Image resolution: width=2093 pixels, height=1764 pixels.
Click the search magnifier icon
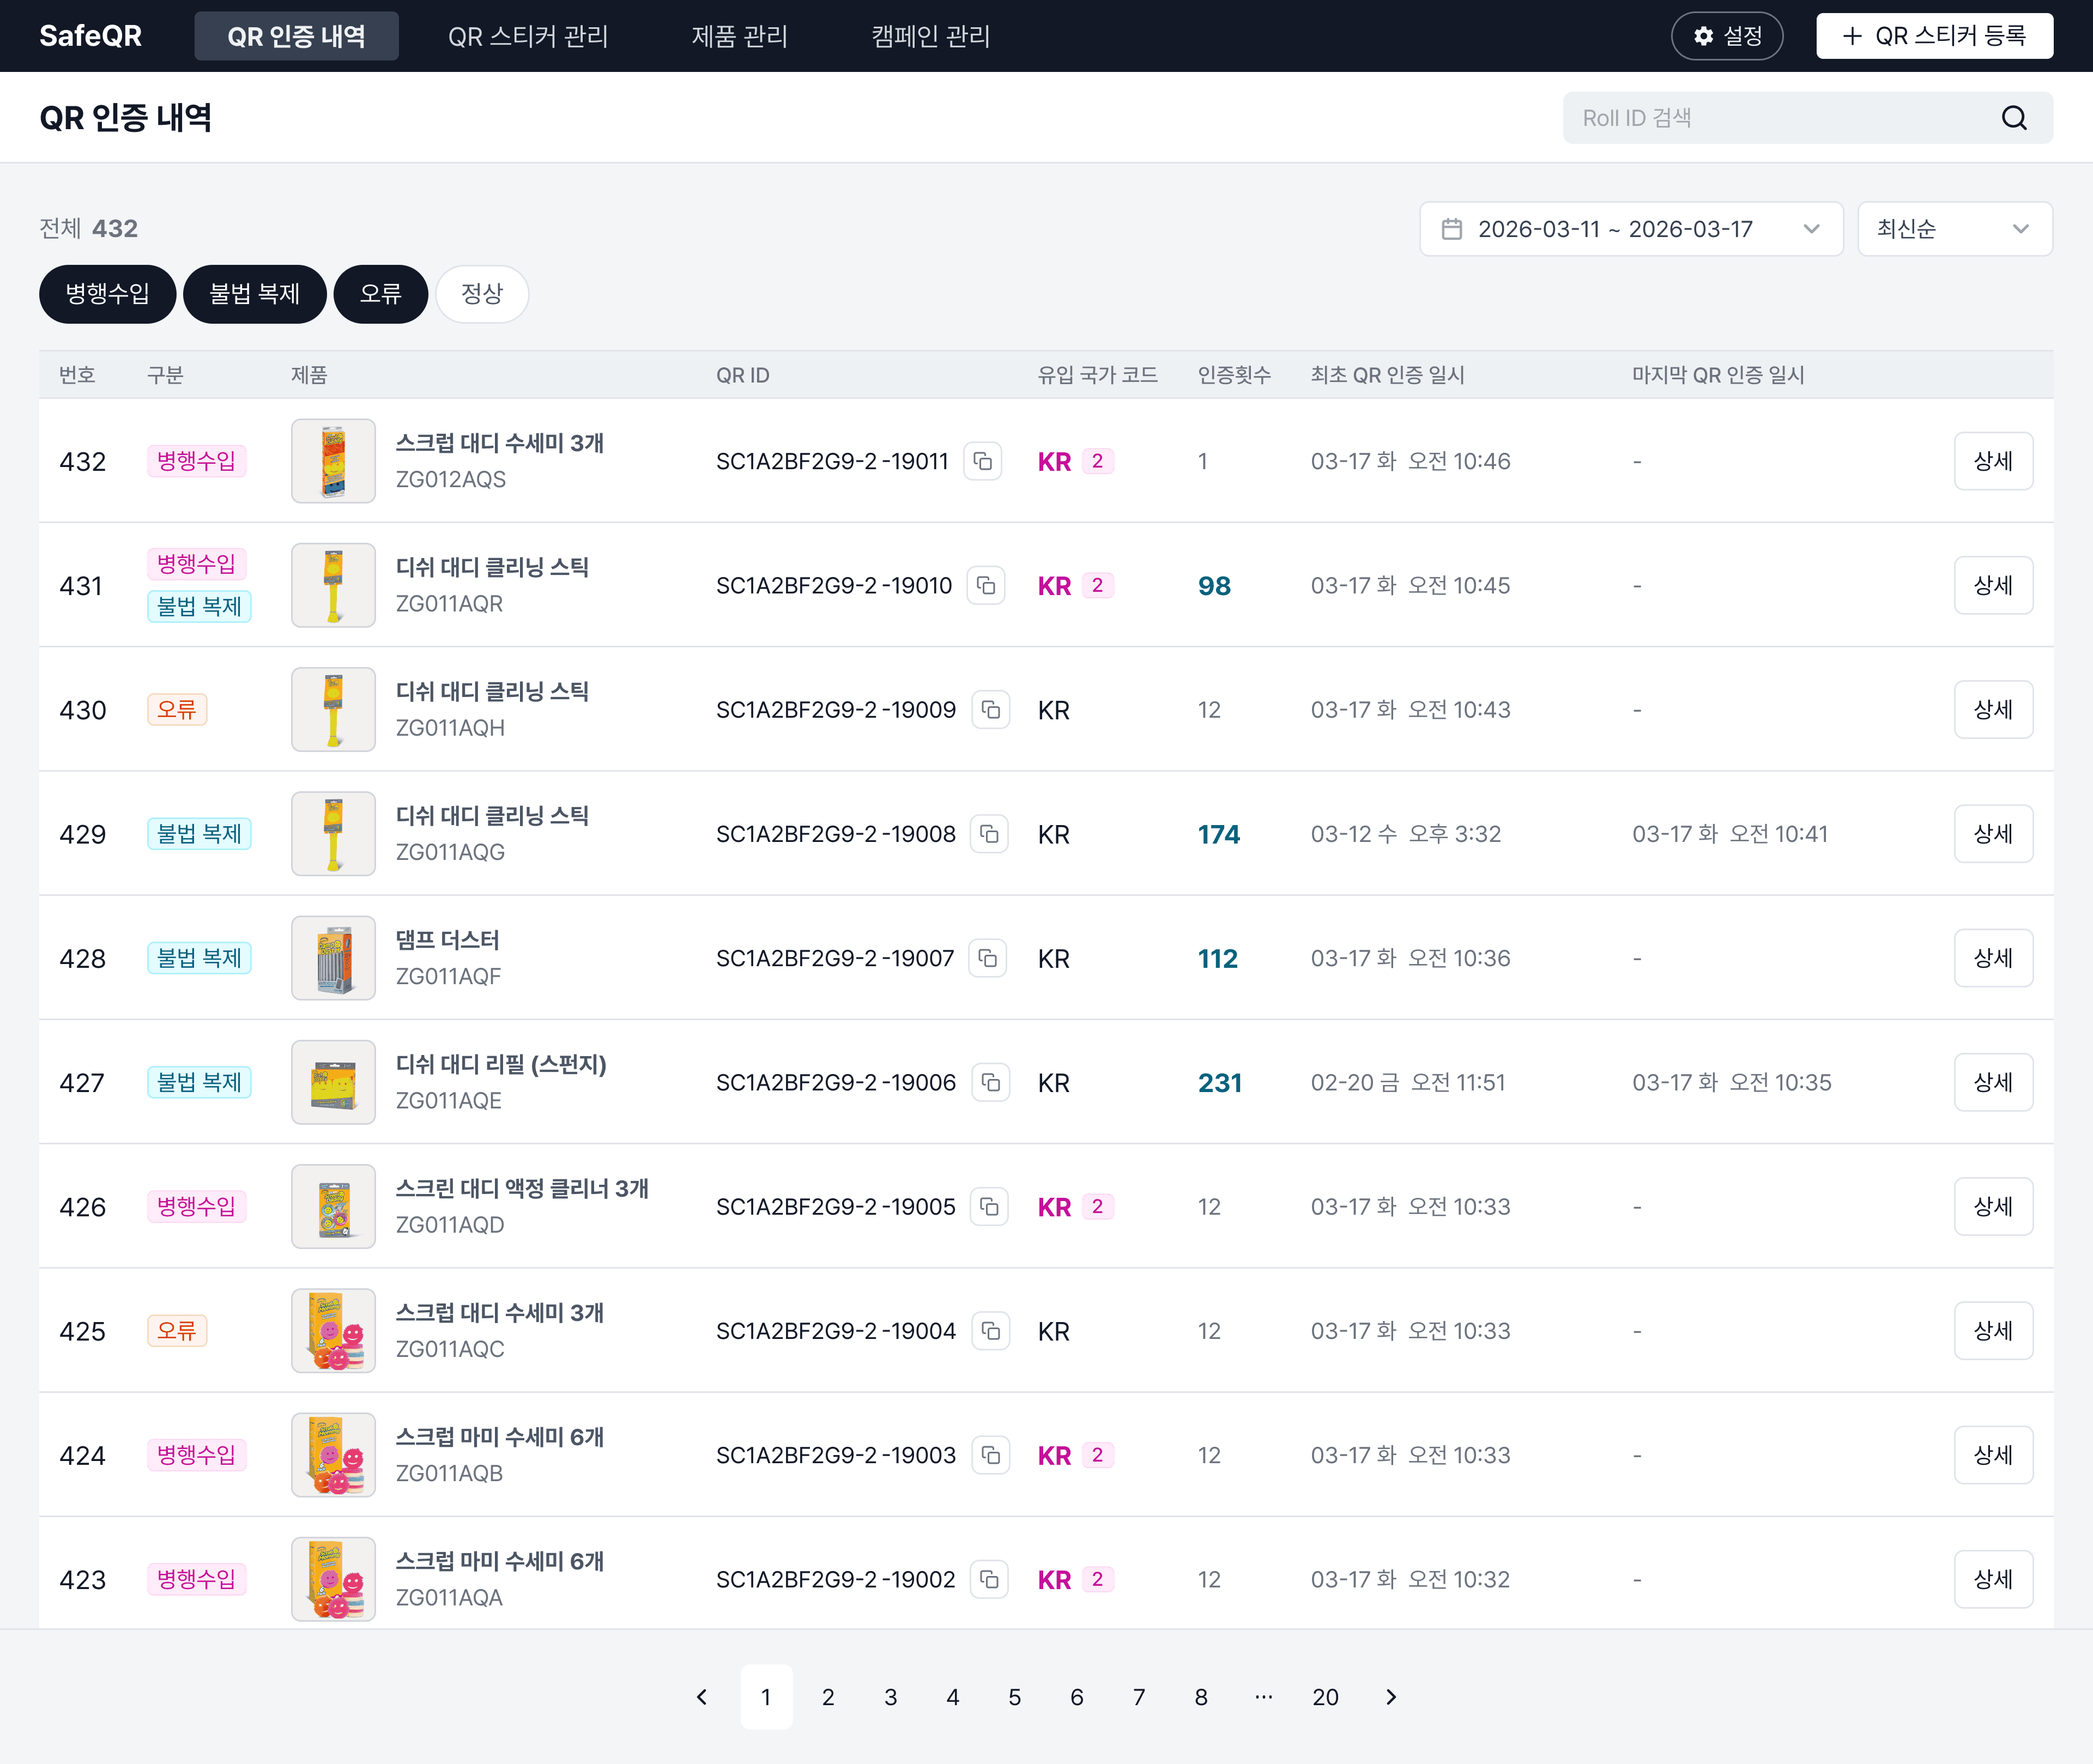click(2014, 118)
